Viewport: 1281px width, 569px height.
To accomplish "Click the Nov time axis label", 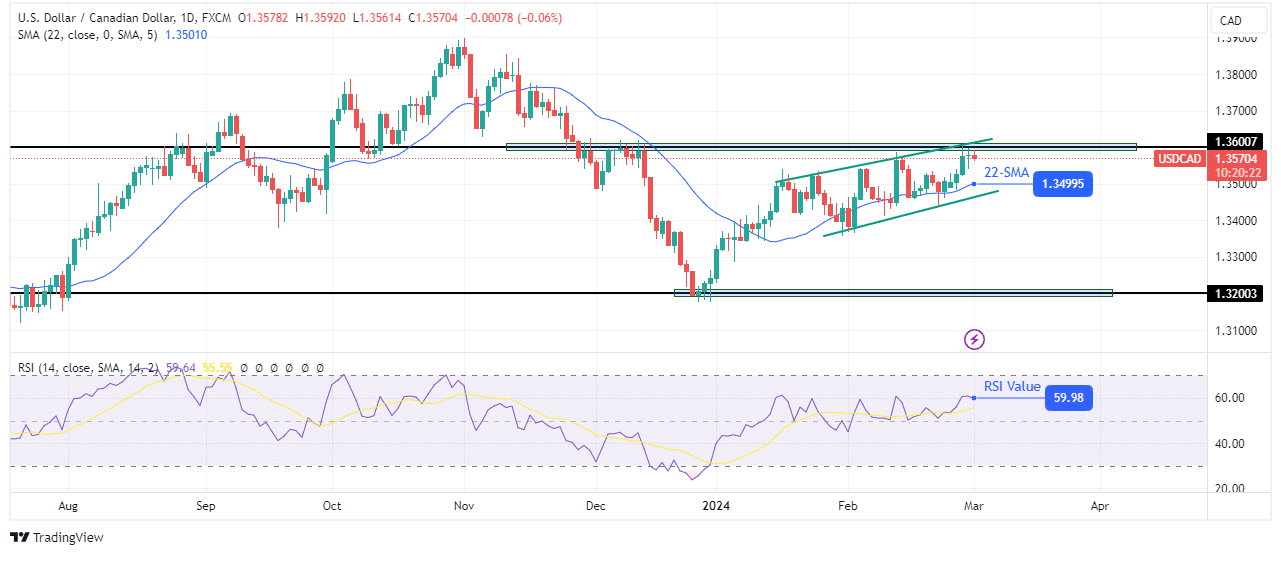I will tap(465, 506).
